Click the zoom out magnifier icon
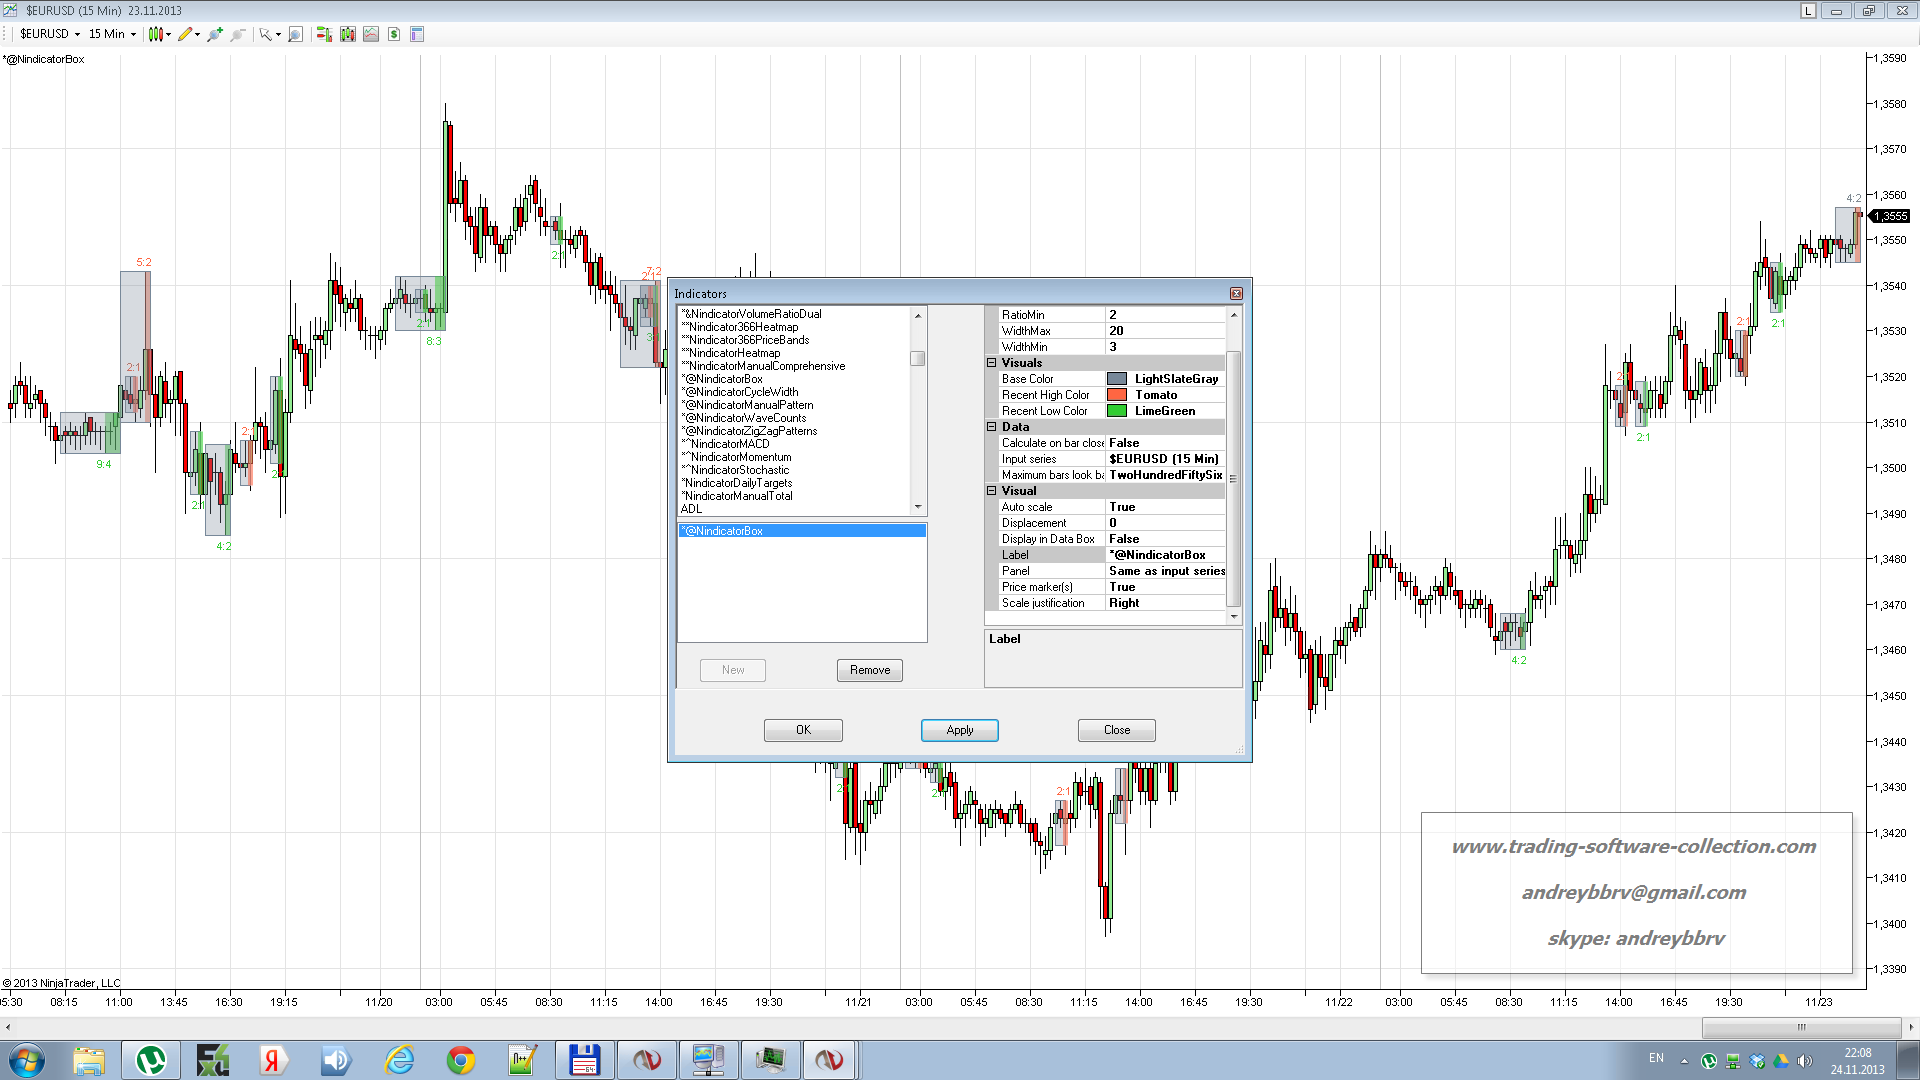This screenshot has height=1080, width=1920. 238,34
